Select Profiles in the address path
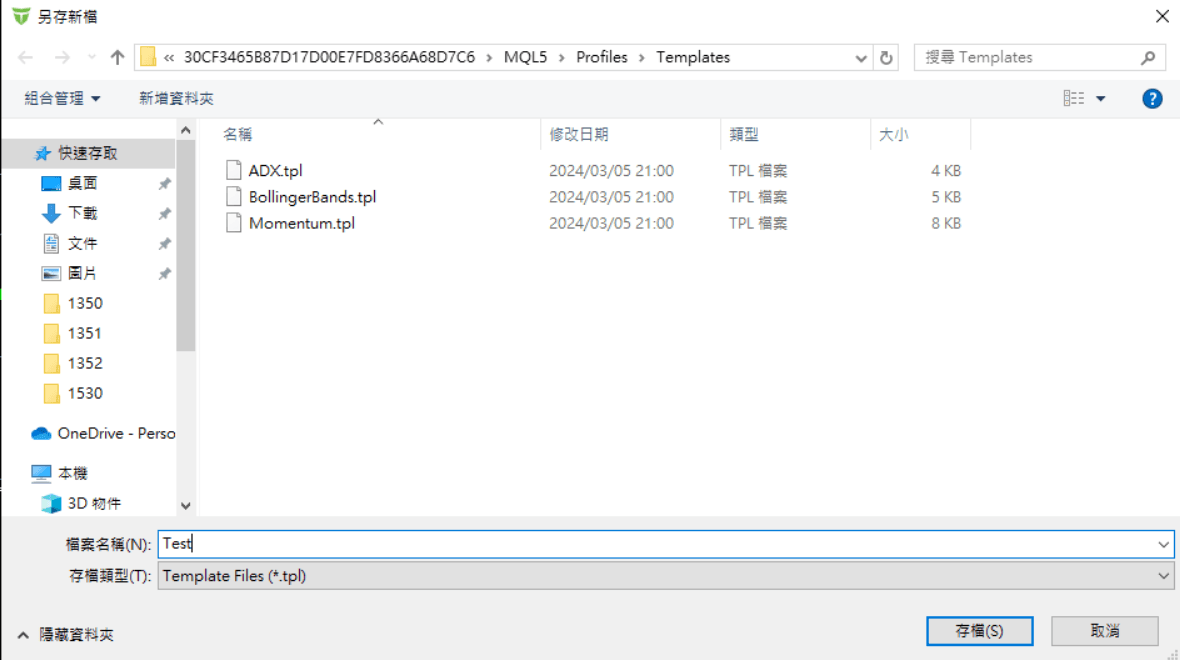Viewport: 1180px width, 660px height. [x=601, y=57]
